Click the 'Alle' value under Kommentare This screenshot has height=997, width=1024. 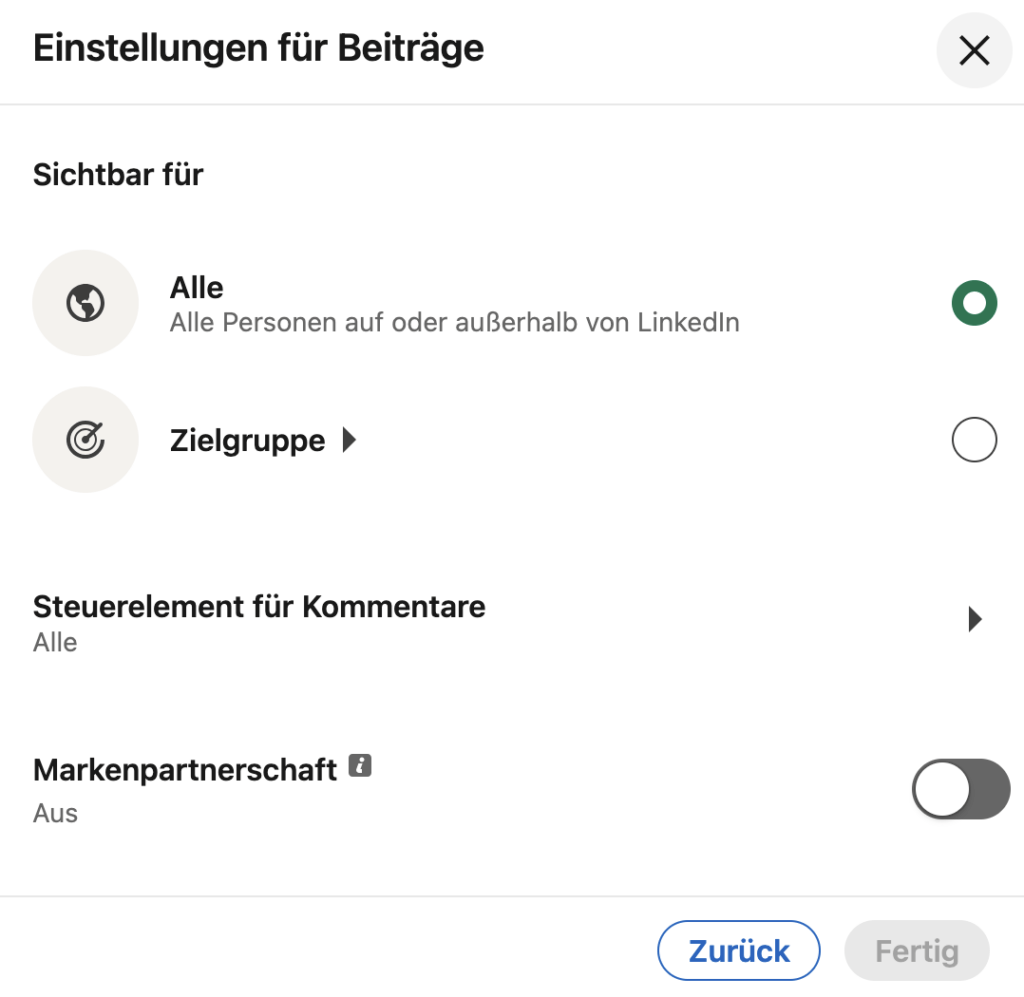coord(56,642)
